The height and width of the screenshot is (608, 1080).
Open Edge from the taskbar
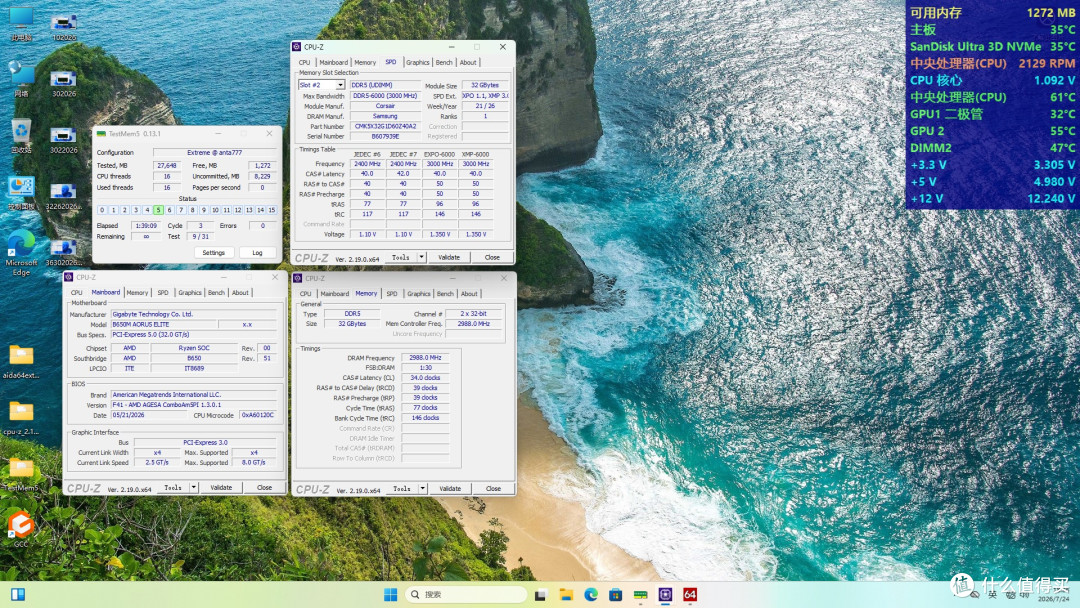(x=591, y=594)
